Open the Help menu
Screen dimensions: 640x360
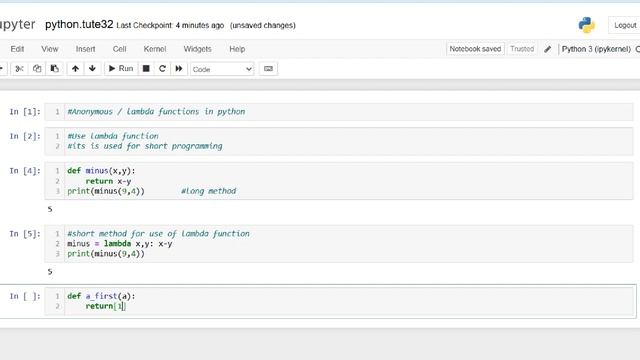(237, 49)
